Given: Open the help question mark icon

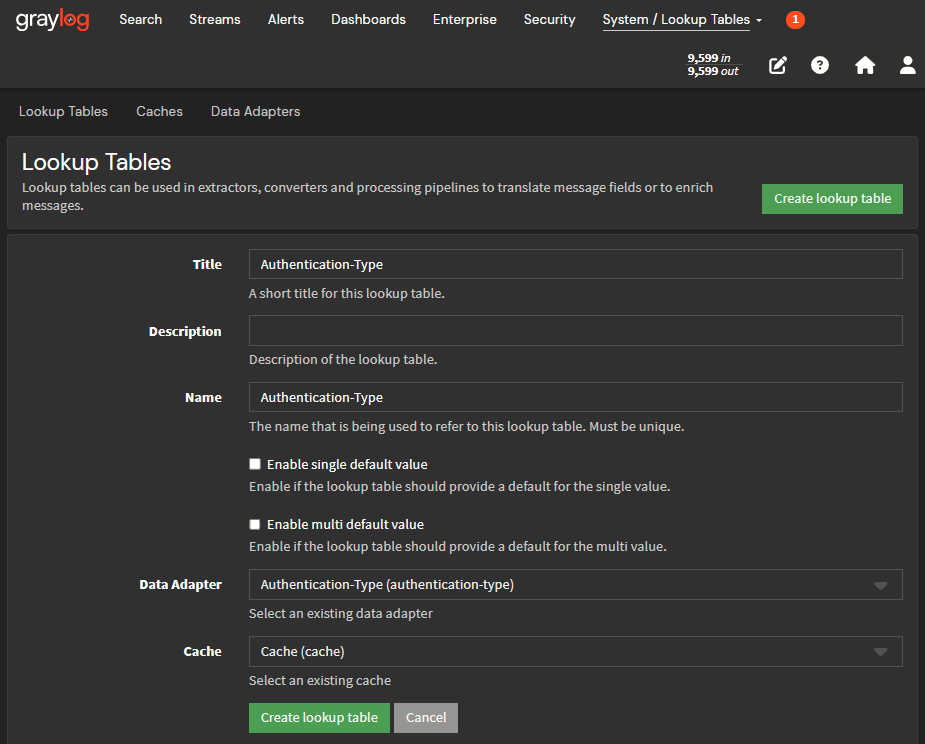Looking at the screenshot, I should click(820, 65).
